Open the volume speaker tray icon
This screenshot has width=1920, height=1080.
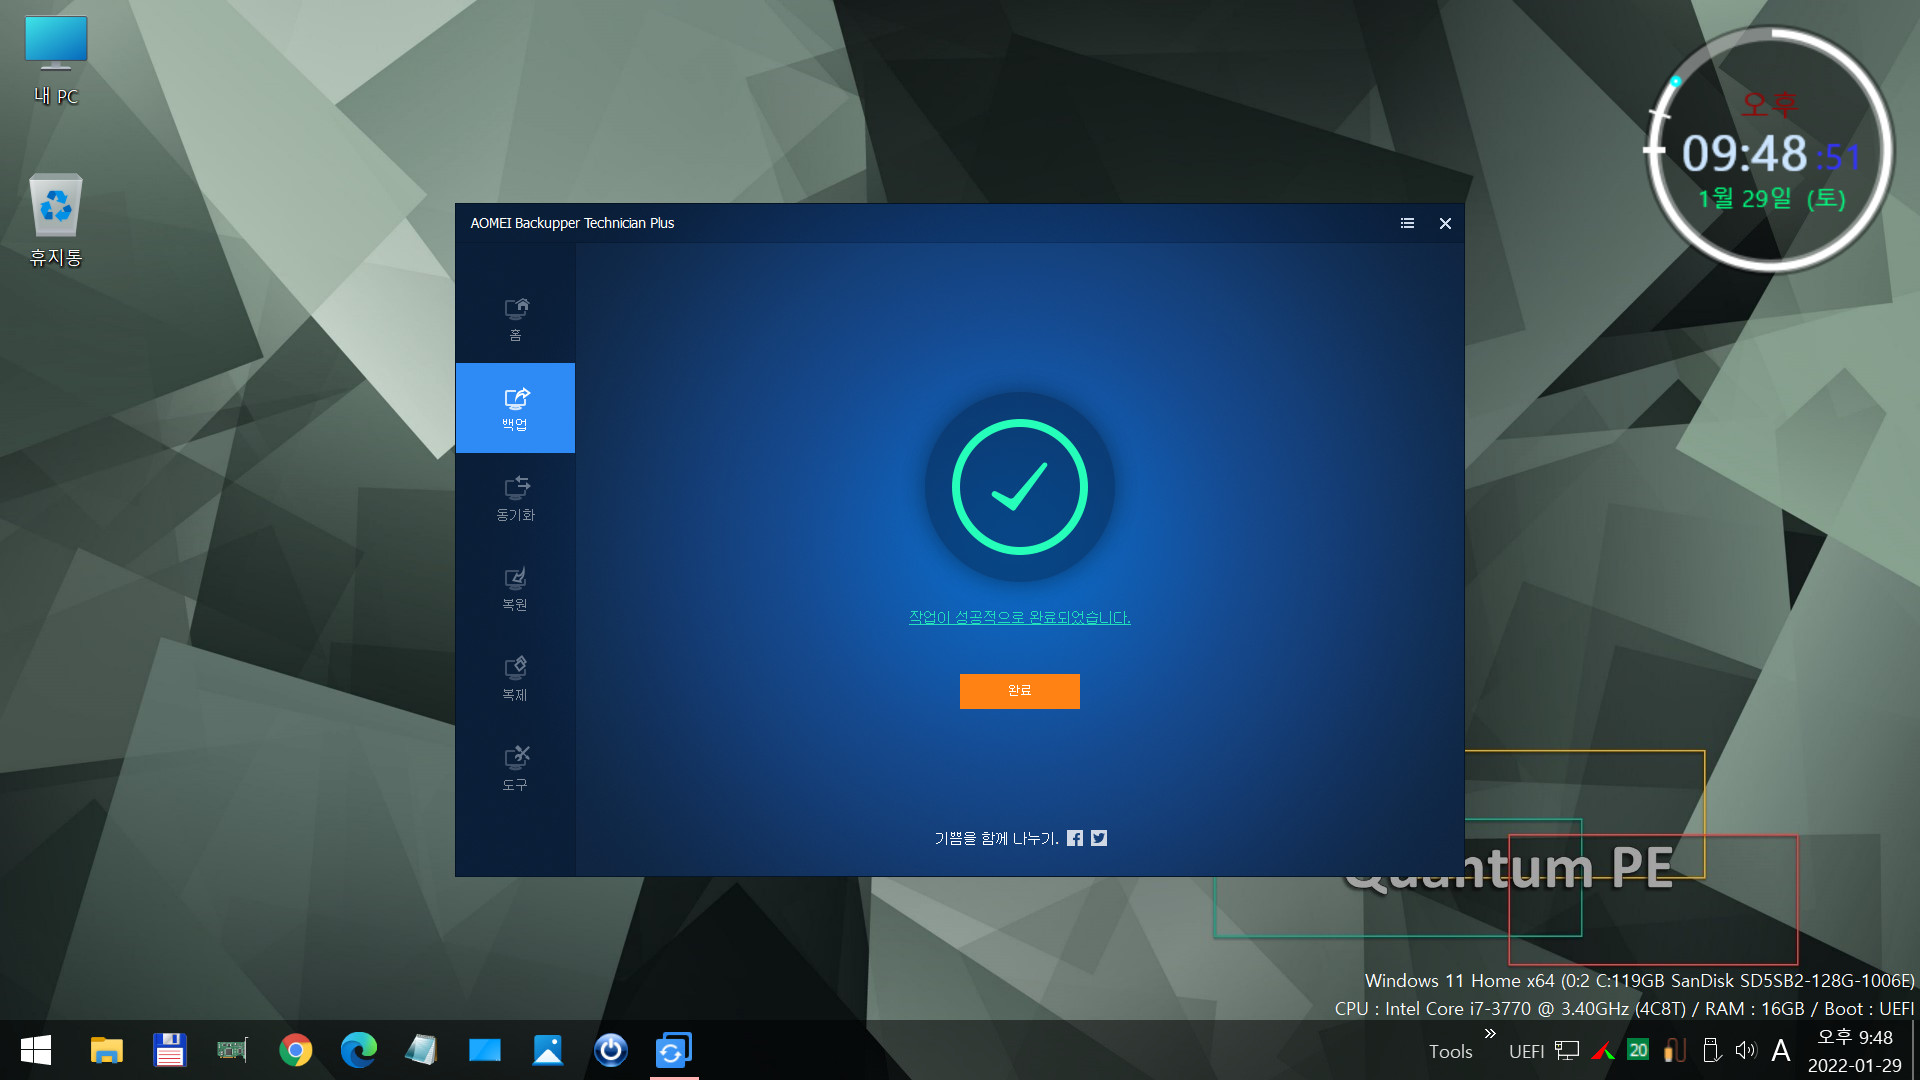coord(1746,1050)
